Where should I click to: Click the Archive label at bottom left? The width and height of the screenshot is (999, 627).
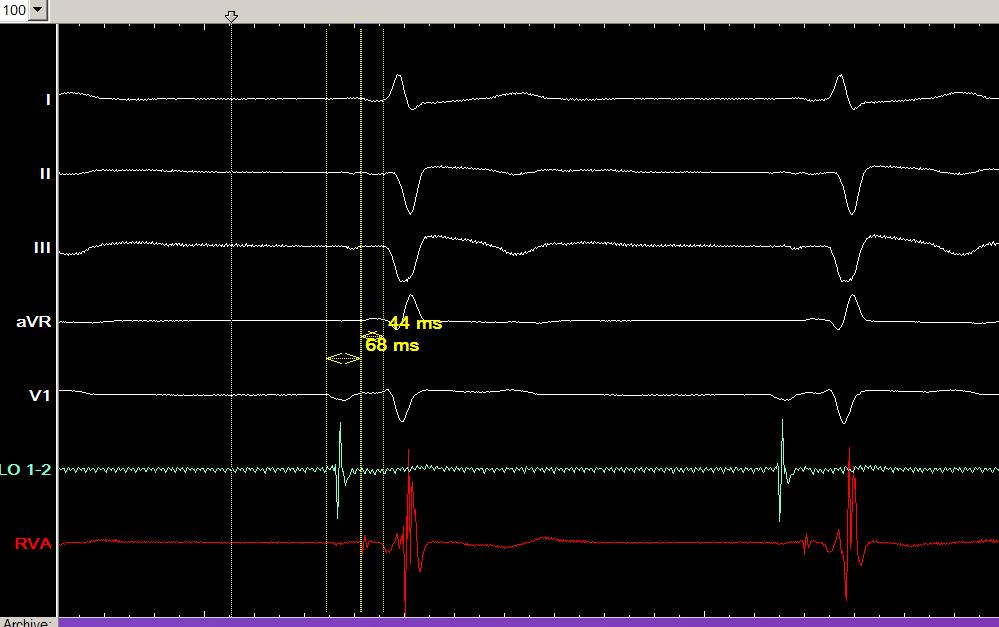click(25, 622)
